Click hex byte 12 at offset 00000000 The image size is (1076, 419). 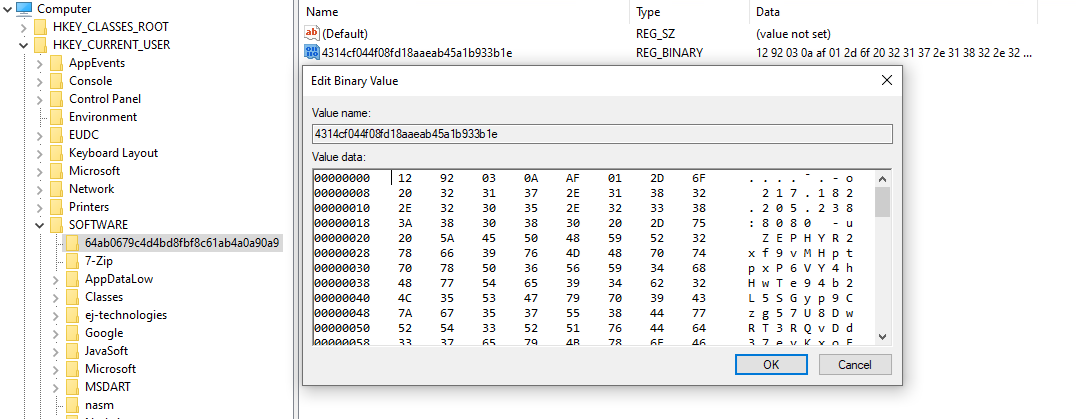(405, 178)
